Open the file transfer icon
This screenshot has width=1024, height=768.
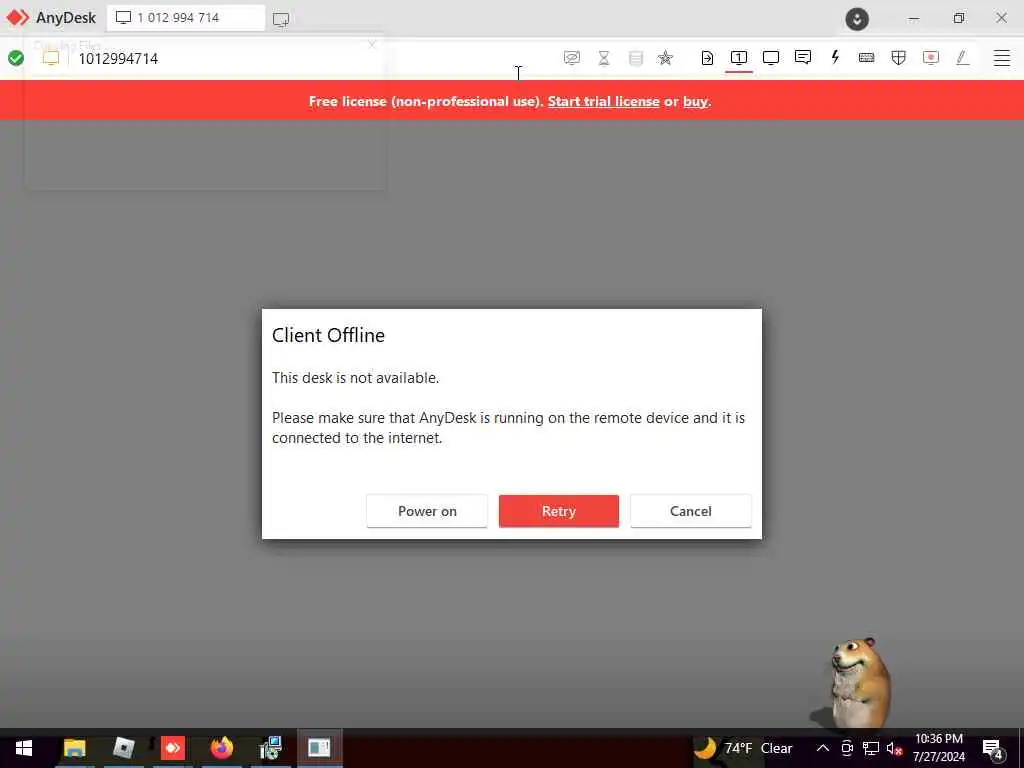coord(707,58)
